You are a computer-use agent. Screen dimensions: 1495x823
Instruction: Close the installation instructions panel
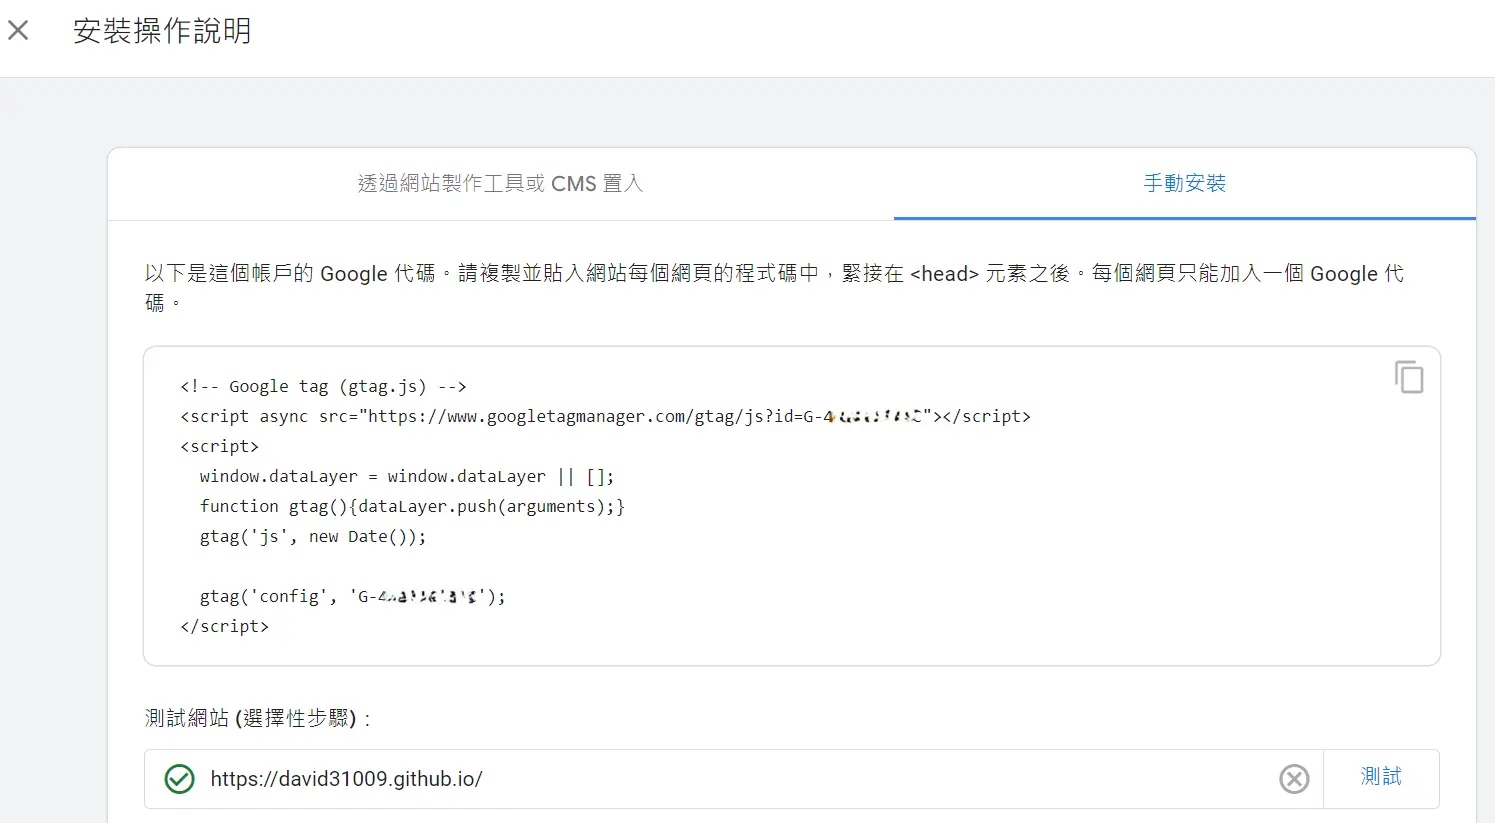click(x=18, y=31)
